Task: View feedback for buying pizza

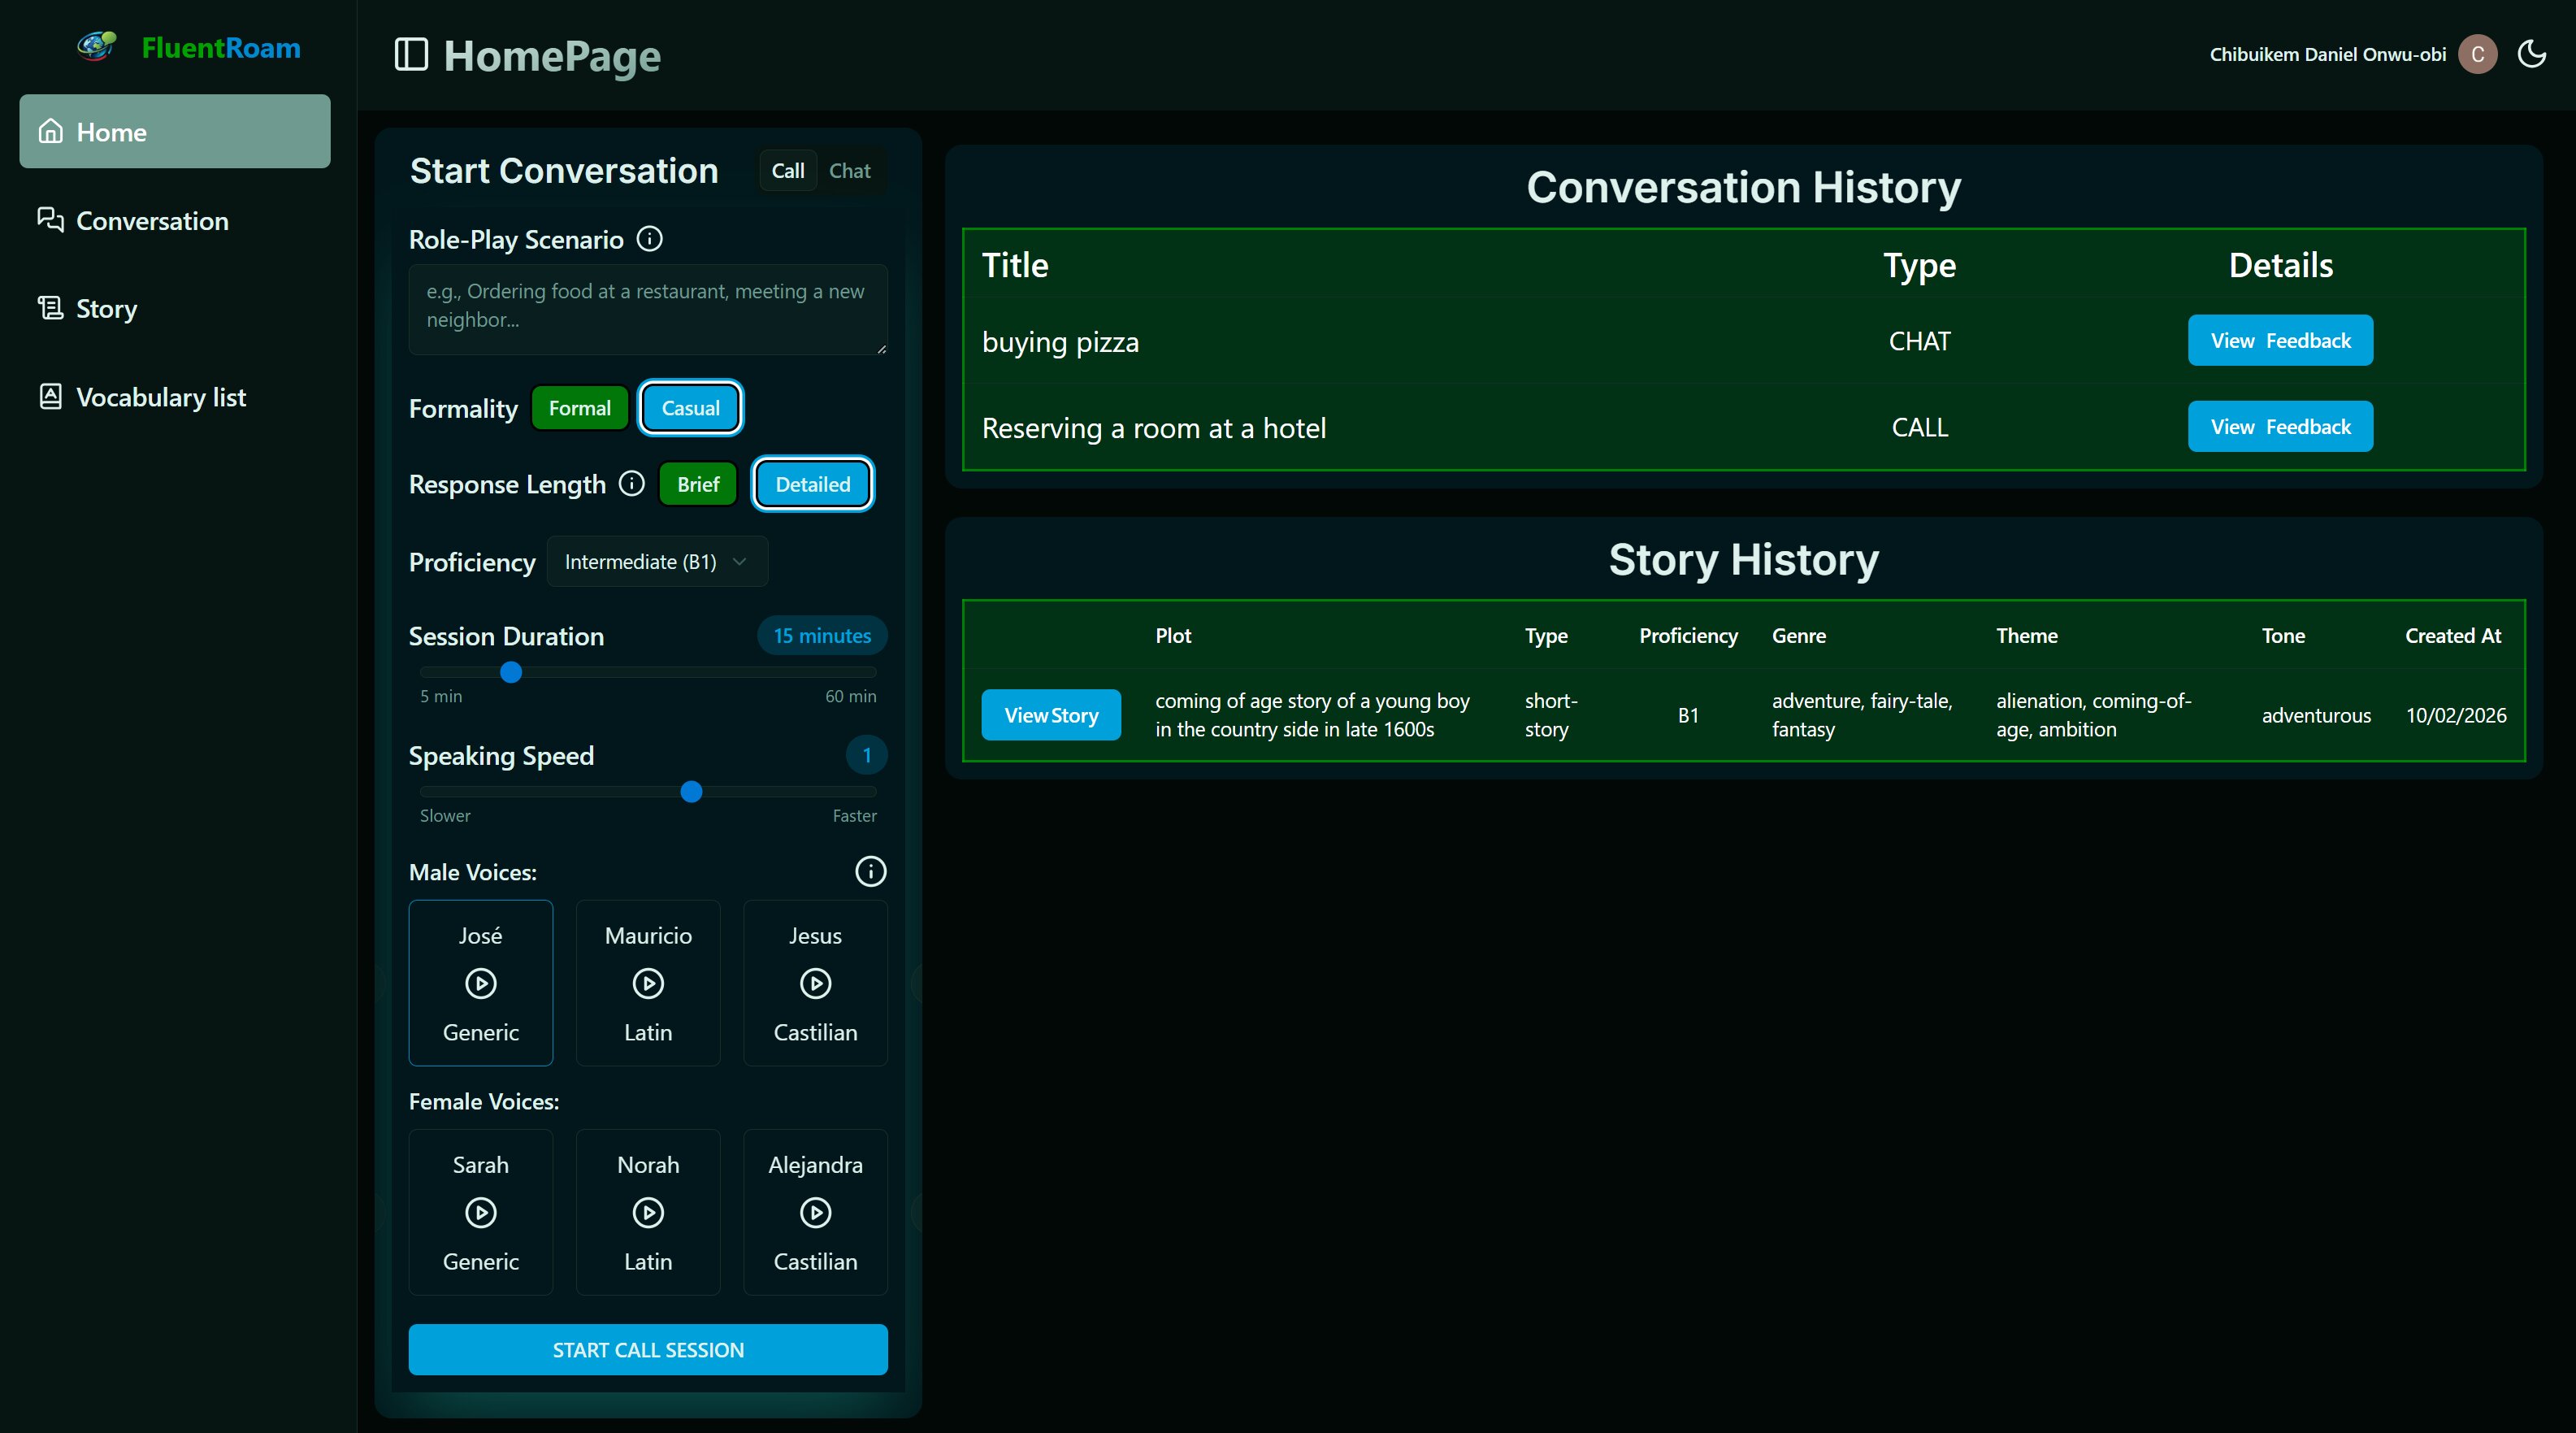Action: point(2279,341)
